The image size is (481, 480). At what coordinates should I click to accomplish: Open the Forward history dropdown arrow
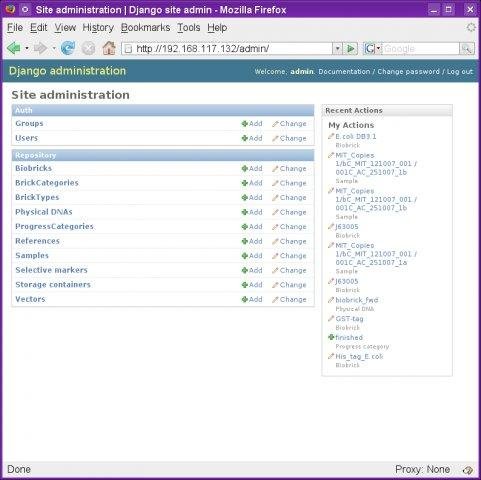click(54, 49)
